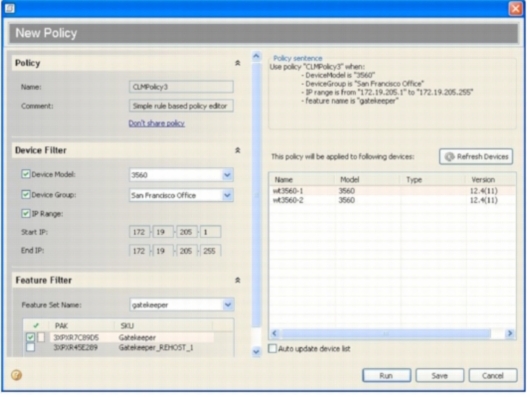This screenshot has width=531, height=399.
Task: Collapse the Policy section chevron
Action: click(x=238, y=63)
